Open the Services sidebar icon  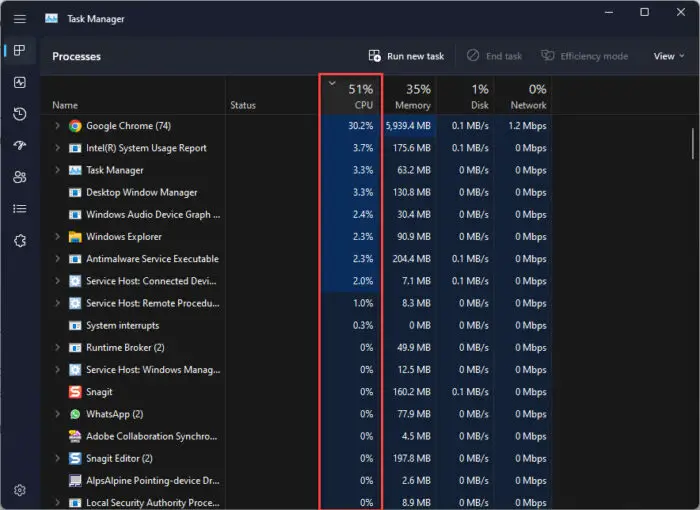[20, 241]
